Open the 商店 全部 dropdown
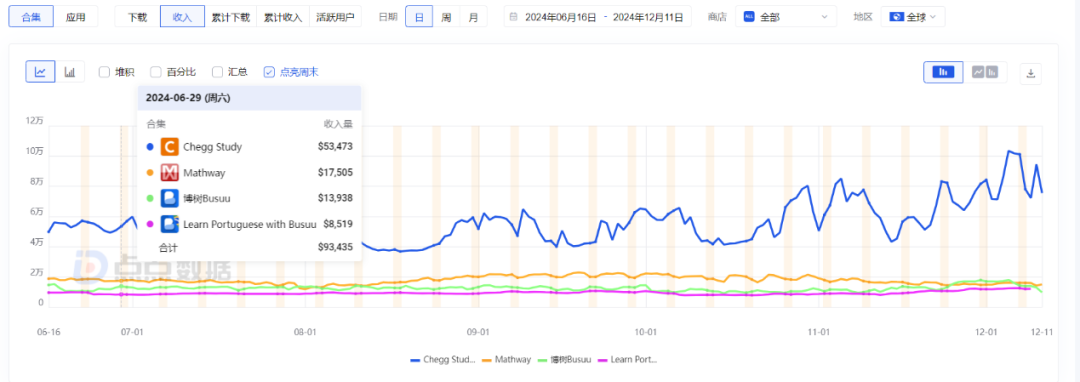This screenshot has height=382, width=1080. (x=786, y=17)
